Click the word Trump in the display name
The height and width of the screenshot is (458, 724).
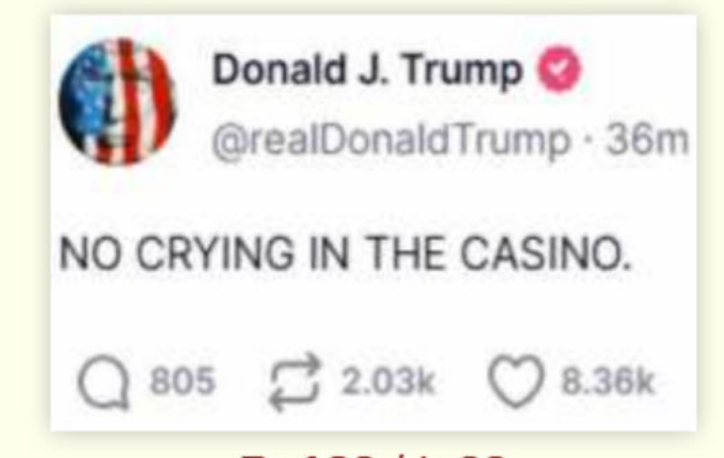462,71
